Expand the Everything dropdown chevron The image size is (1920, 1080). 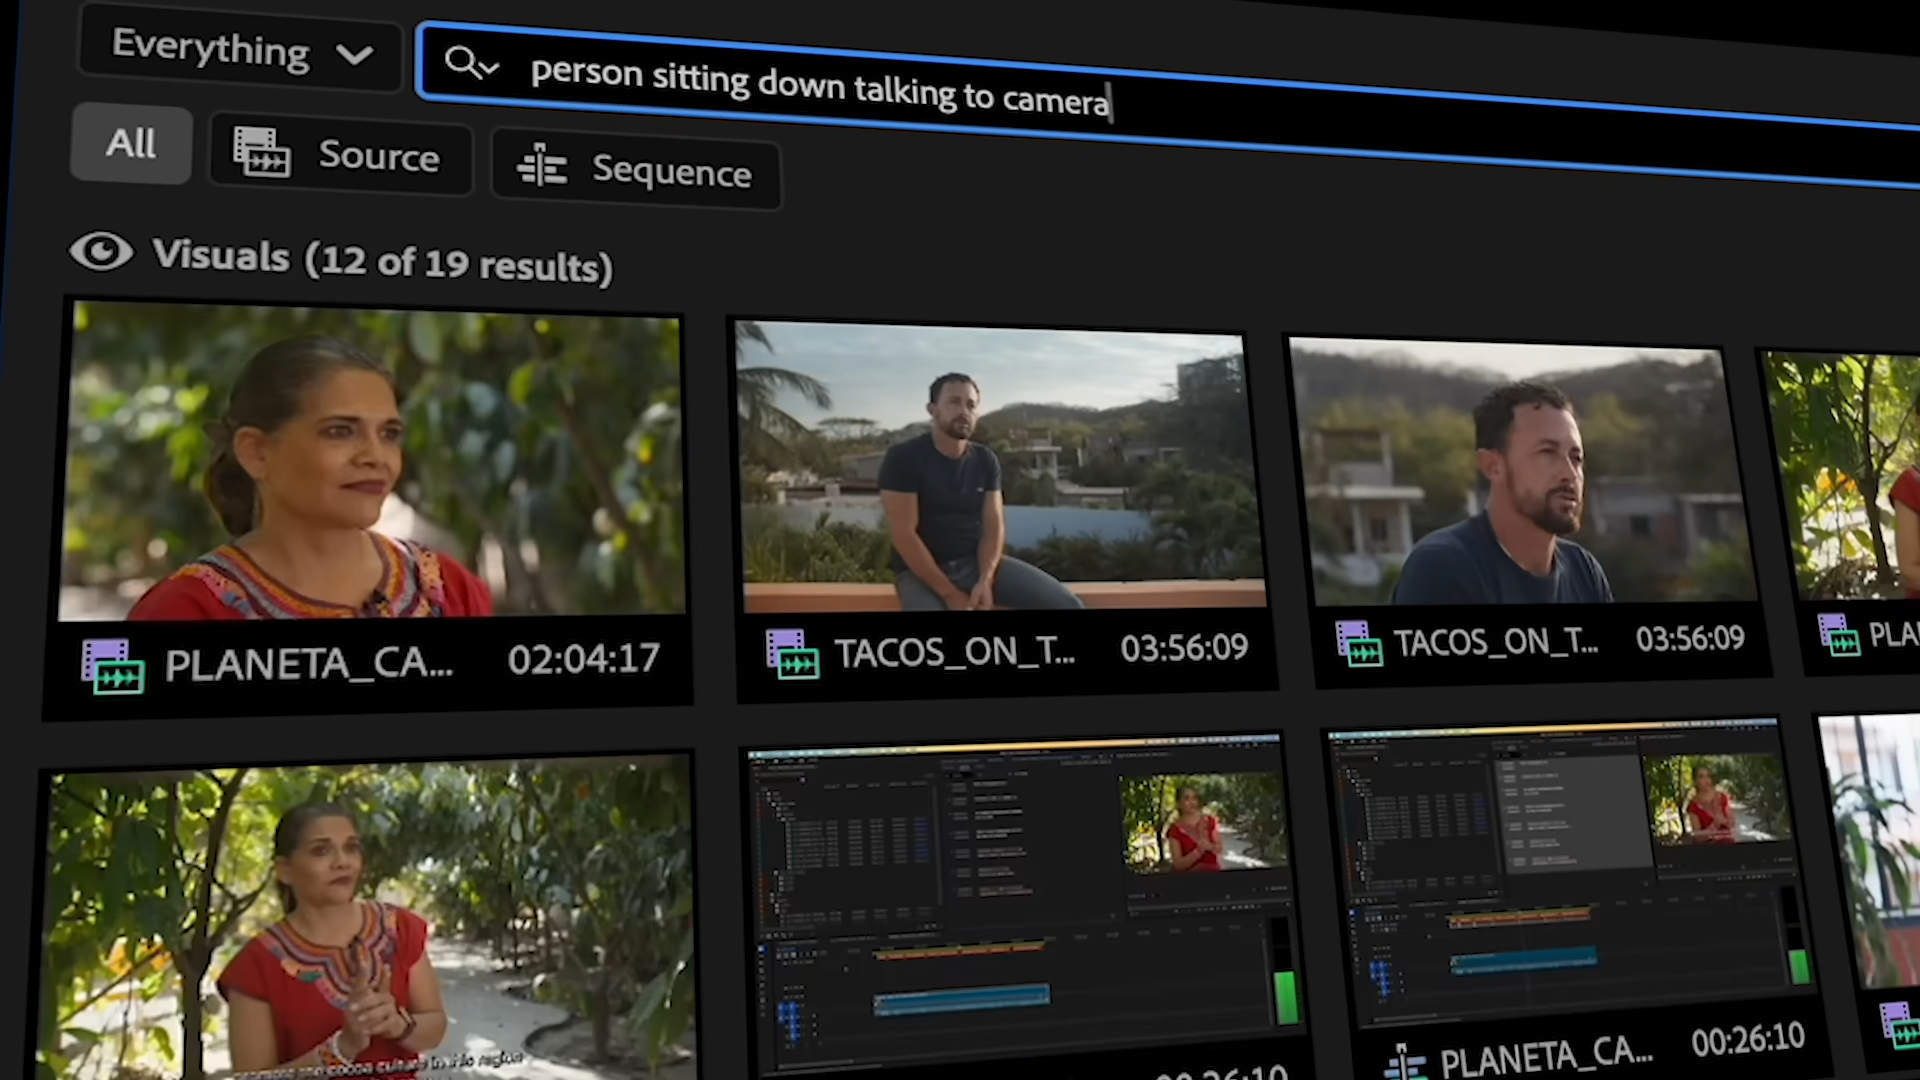coord(355,54)
